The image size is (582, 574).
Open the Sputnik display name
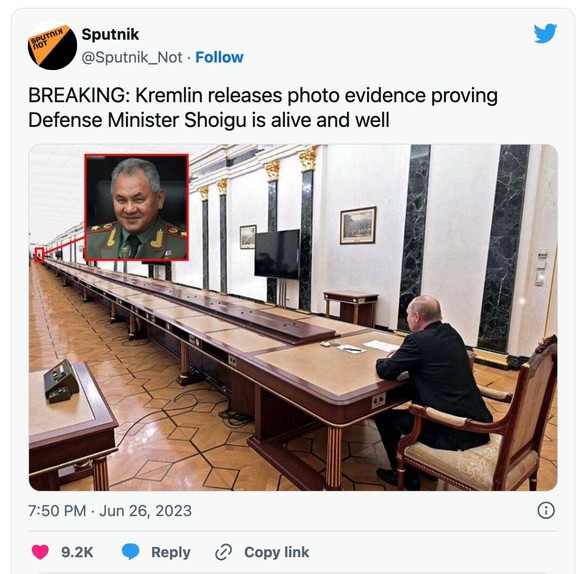[110, 34]
